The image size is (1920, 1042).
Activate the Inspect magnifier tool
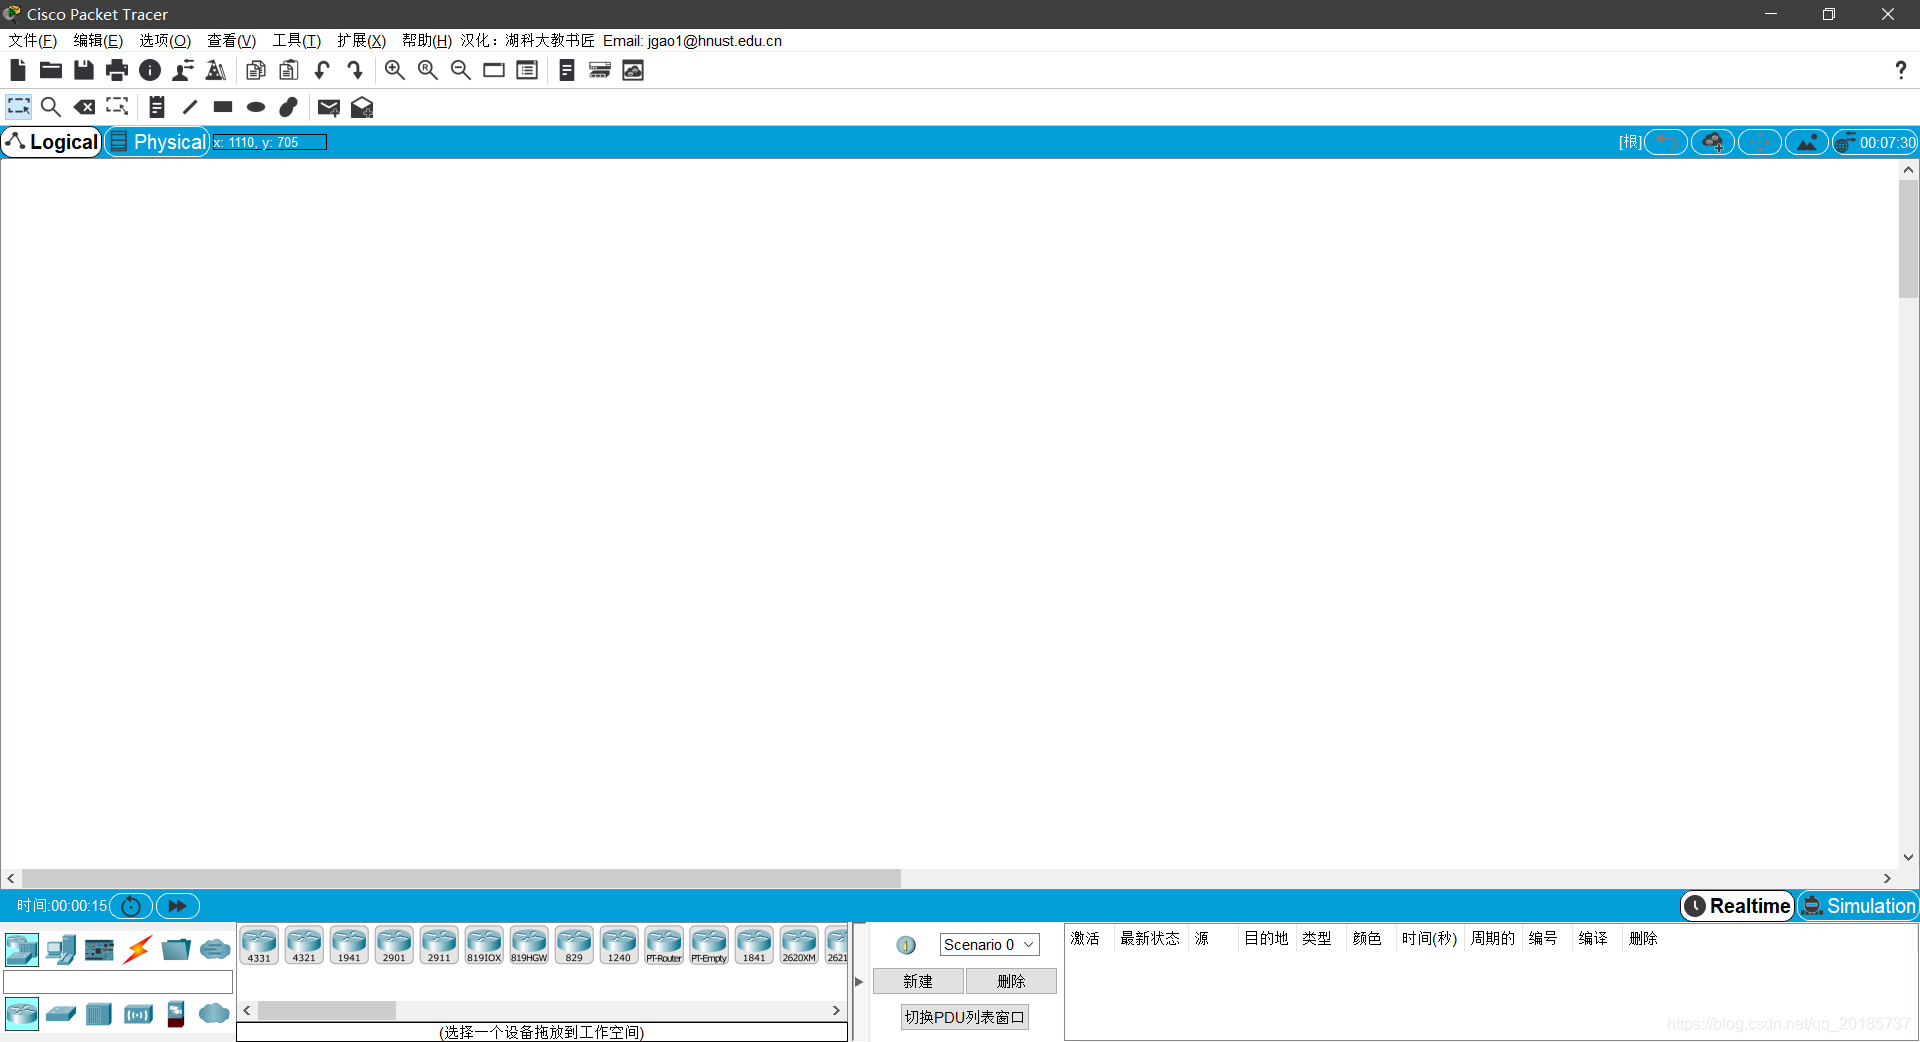[51, 107]
